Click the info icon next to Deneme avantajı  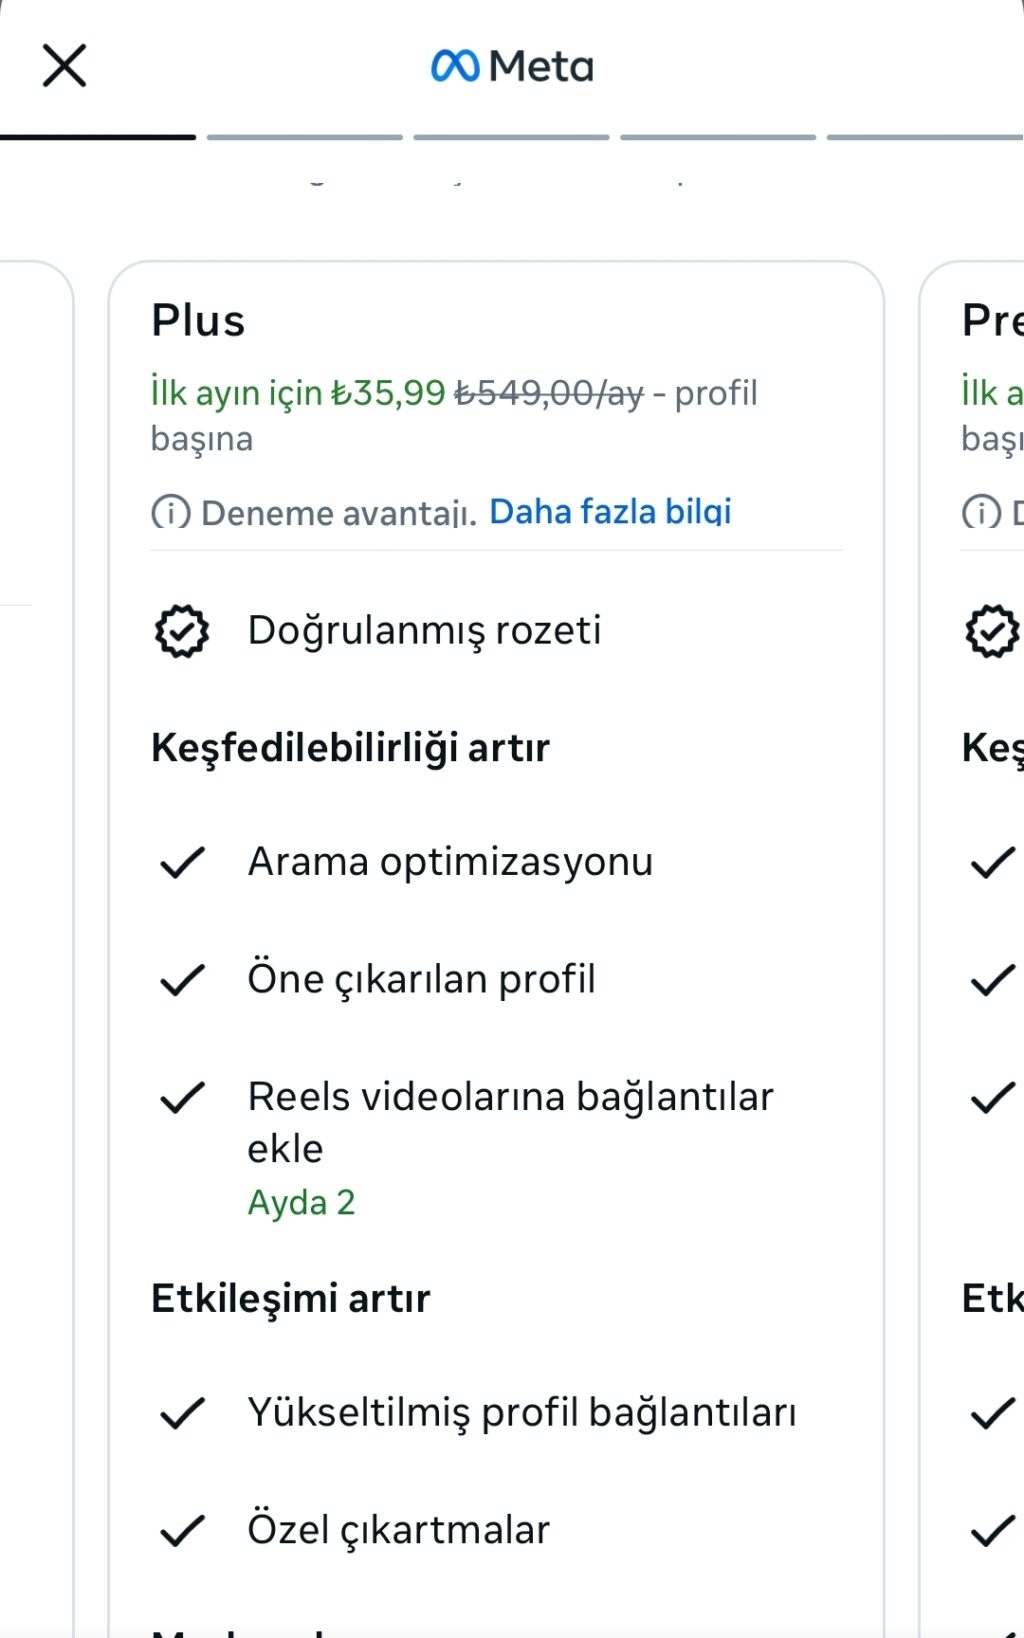pyautogui.click(x=170, y=513)
